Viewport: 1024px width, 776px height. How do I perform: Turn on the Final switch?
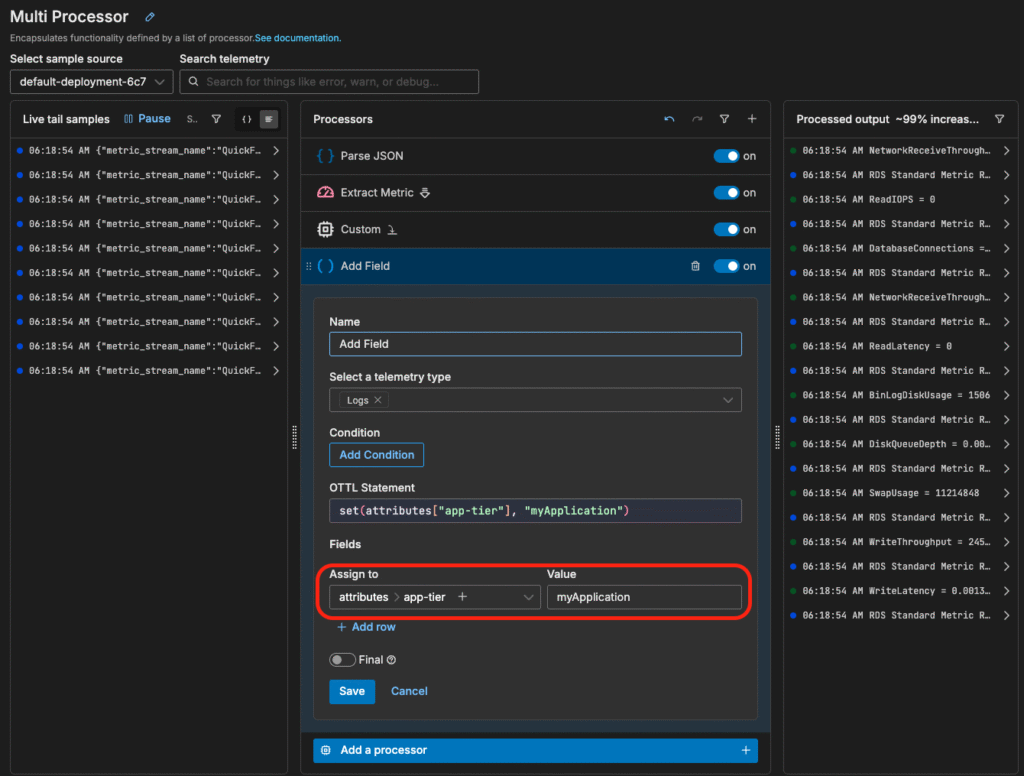342,660
